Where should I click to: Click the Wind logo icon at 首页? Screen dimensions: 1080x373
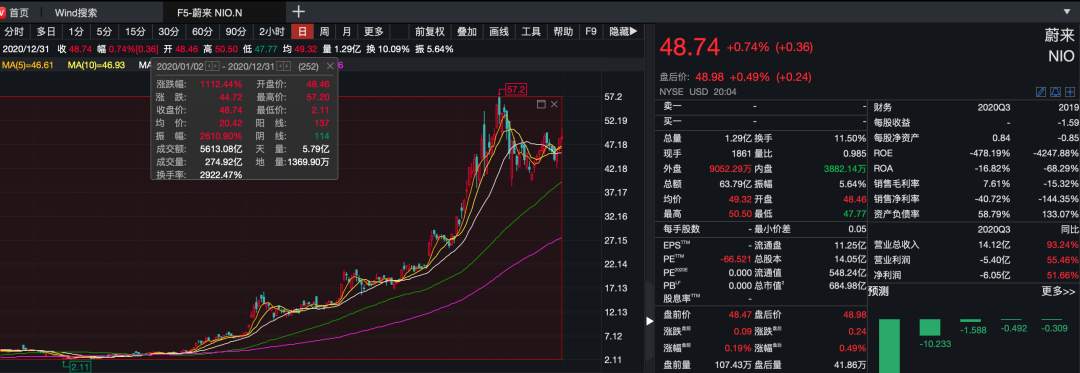pos(2,12)
